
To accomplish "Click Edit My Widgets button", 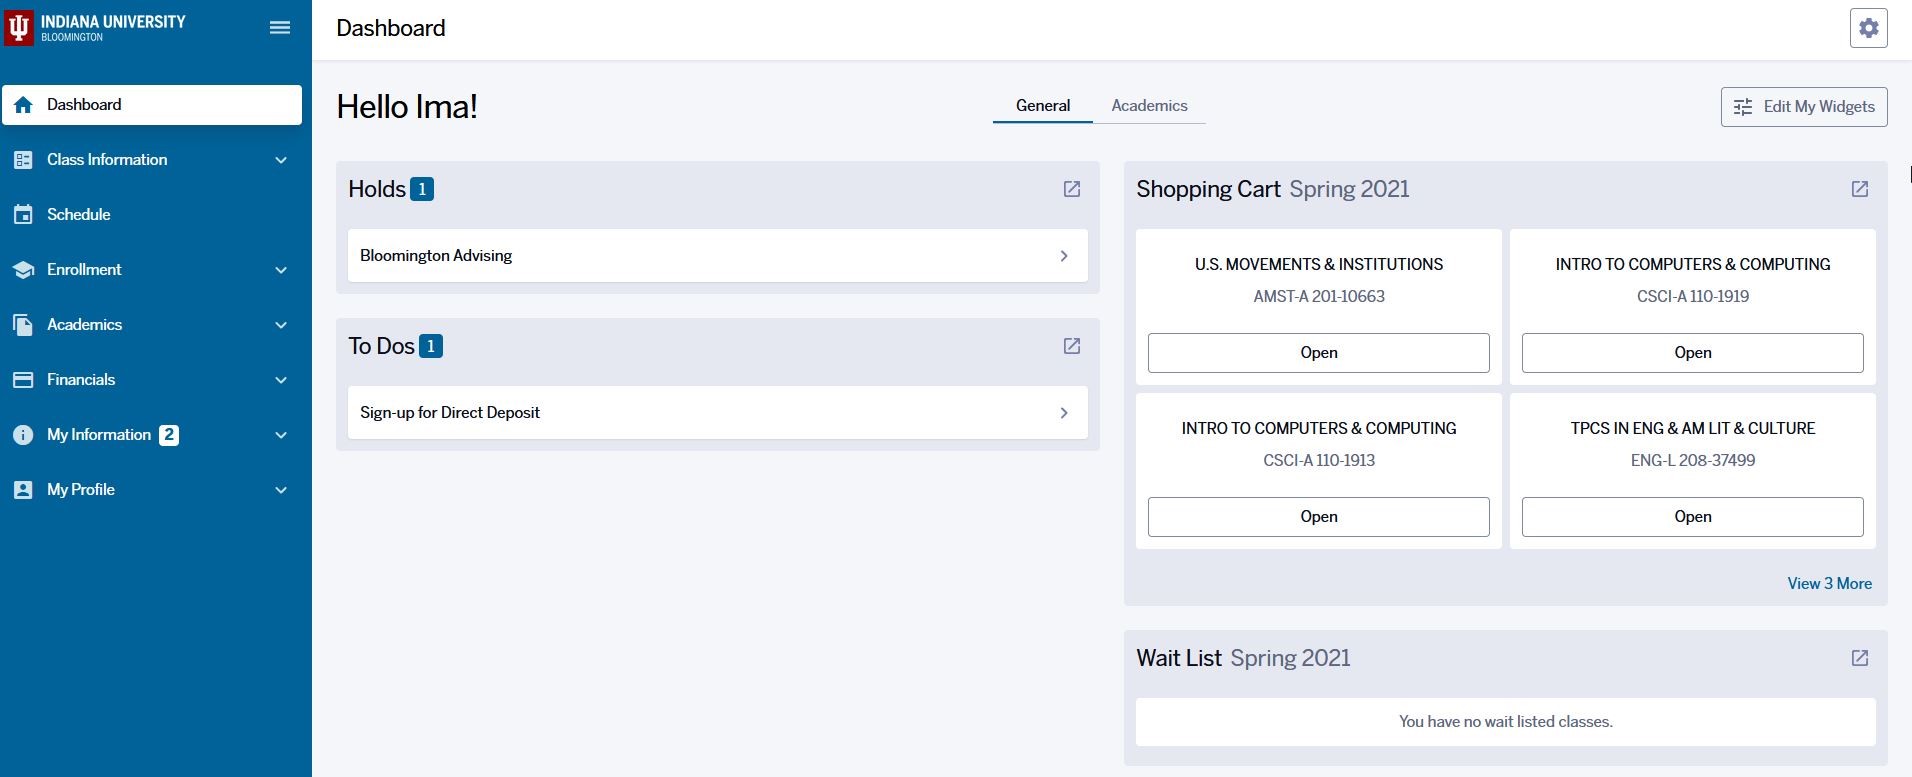I will tap(1803, 107).
